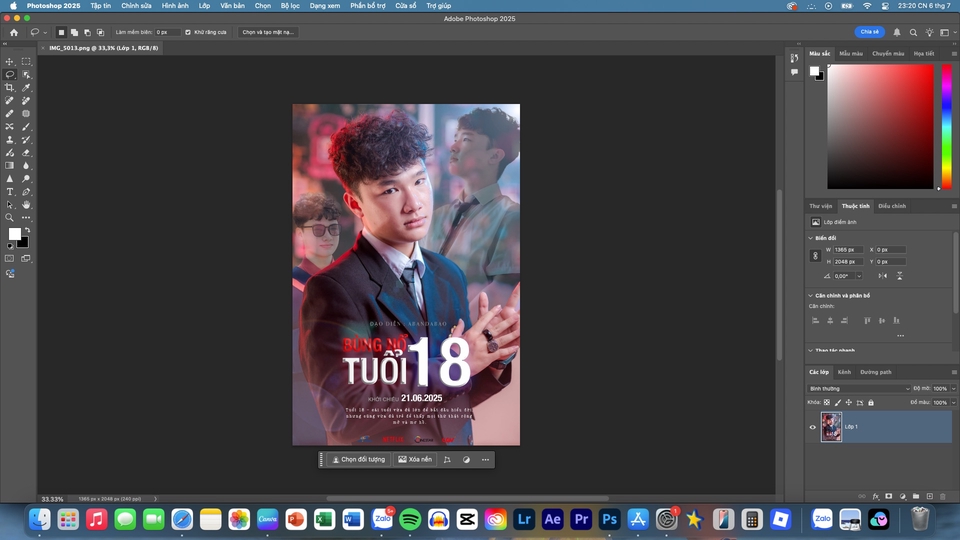Viewport: 960px width, 540px height.
Task: Toggle visibility eye of Lớp 1
Action: [x=813, y=427]
